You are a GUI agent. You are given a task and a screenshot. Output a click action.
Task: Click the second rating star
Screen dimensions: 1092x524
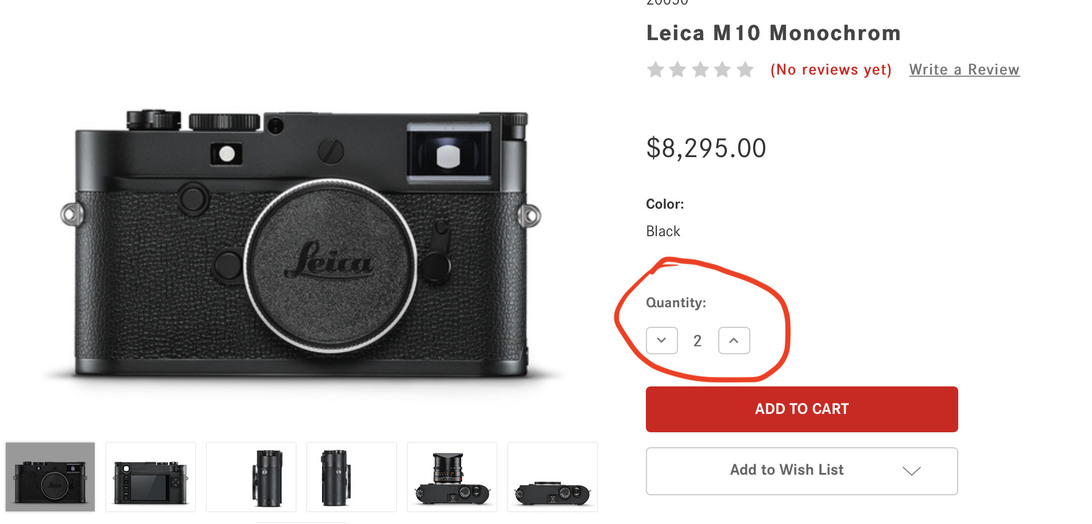[678, 70]
